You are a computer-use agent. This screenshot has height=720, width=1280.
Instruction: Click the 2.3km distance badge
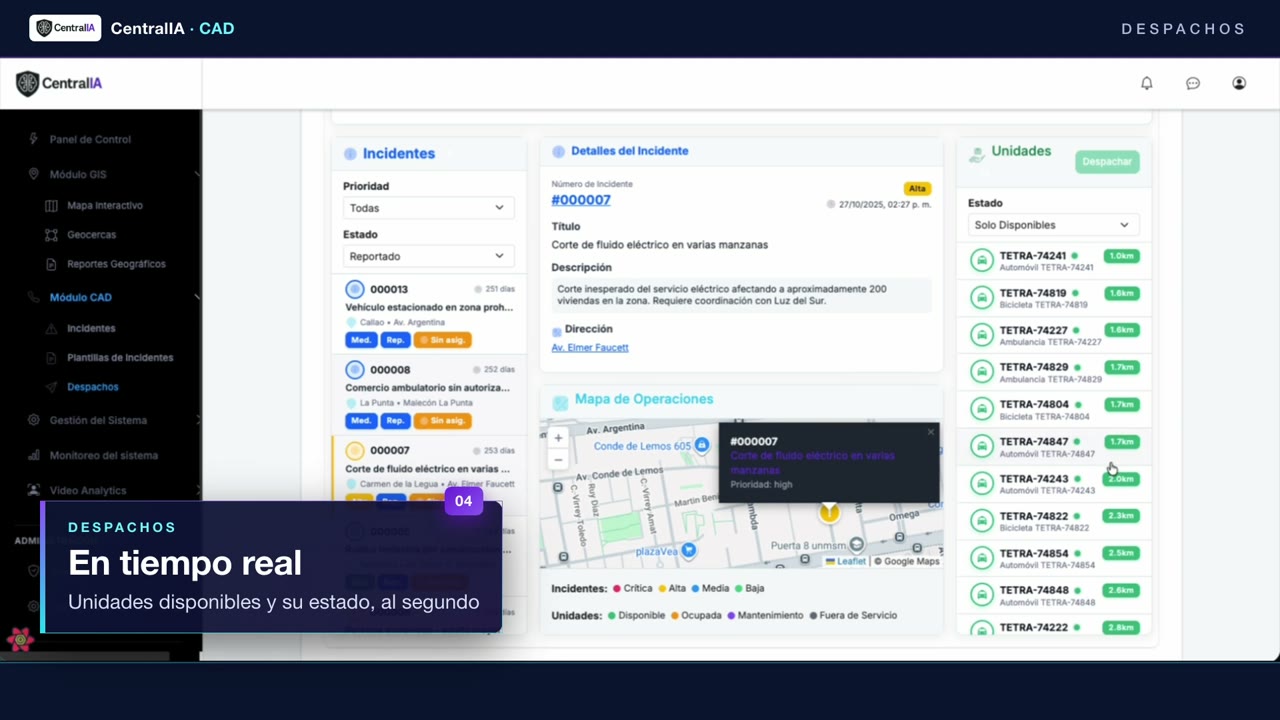click(x=1122, y=516)
